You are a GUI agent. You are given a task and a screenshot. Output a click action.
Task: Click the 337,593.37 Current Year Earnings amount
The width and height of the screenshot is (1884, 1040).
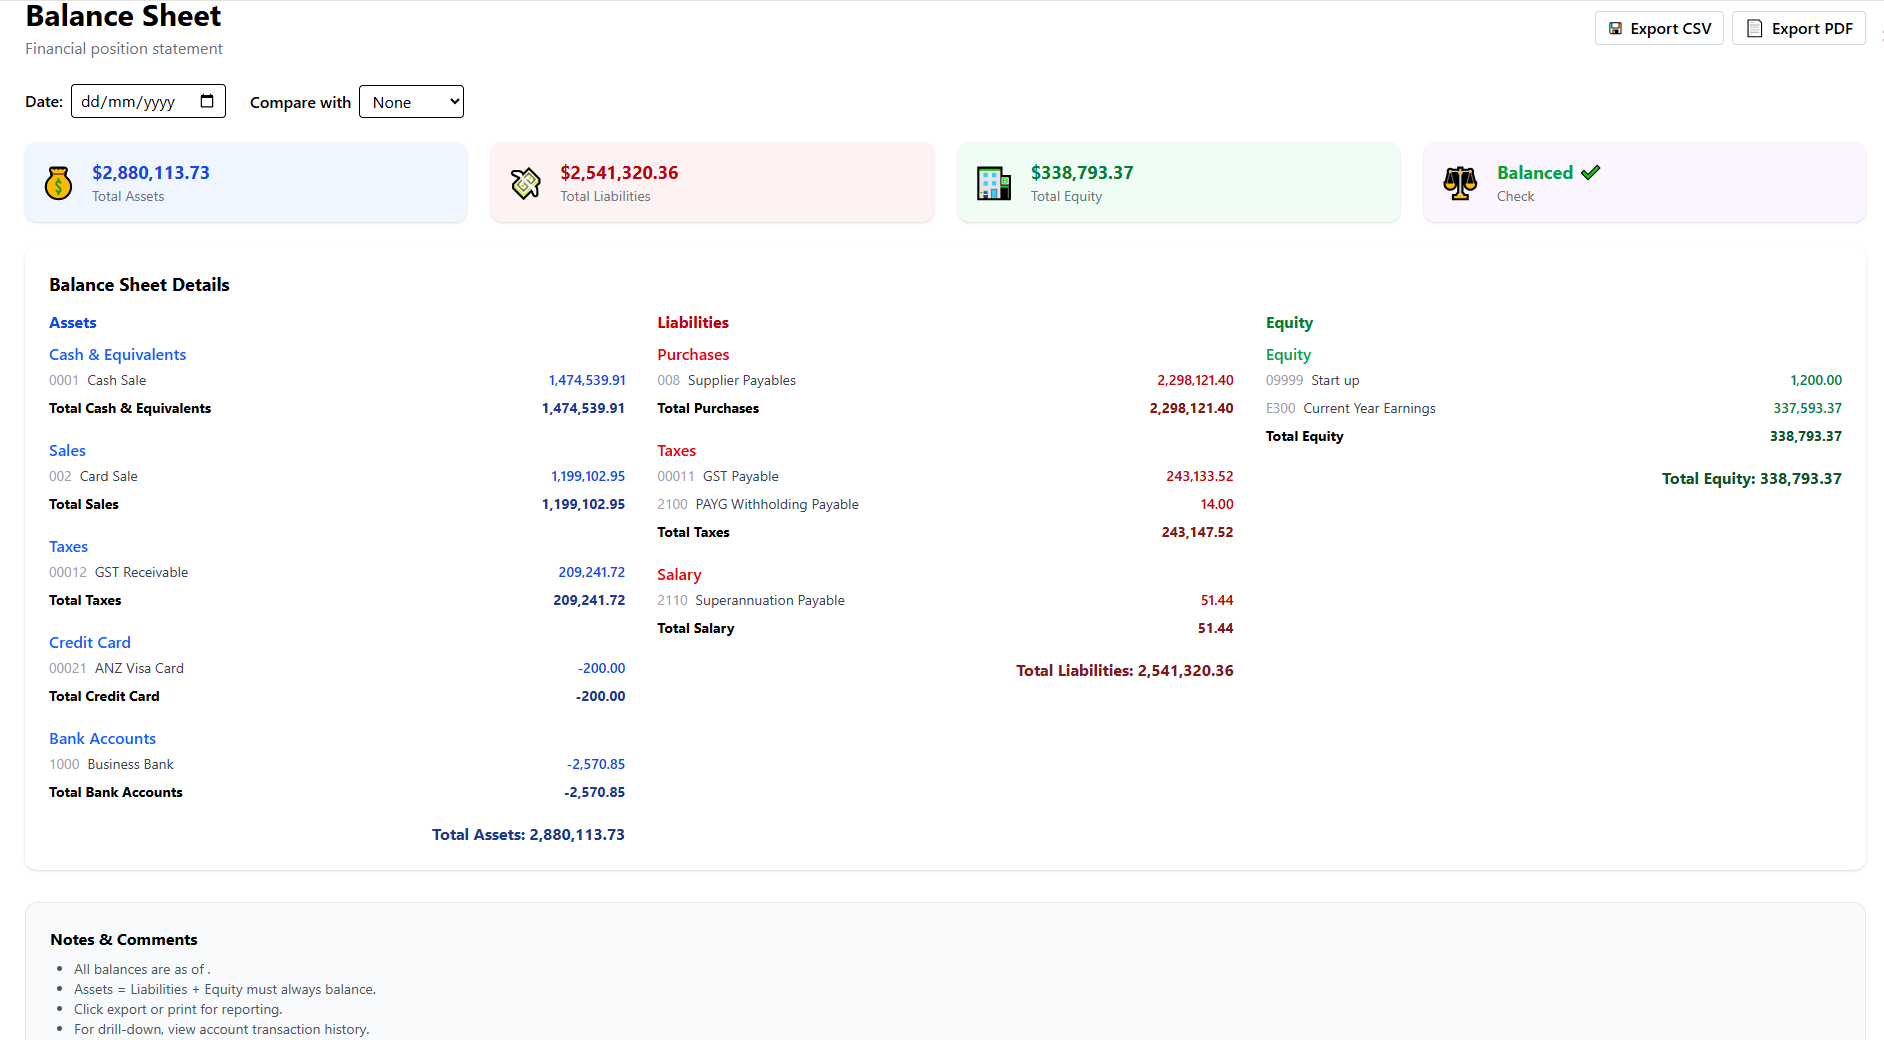click(x=1807, y=408)
